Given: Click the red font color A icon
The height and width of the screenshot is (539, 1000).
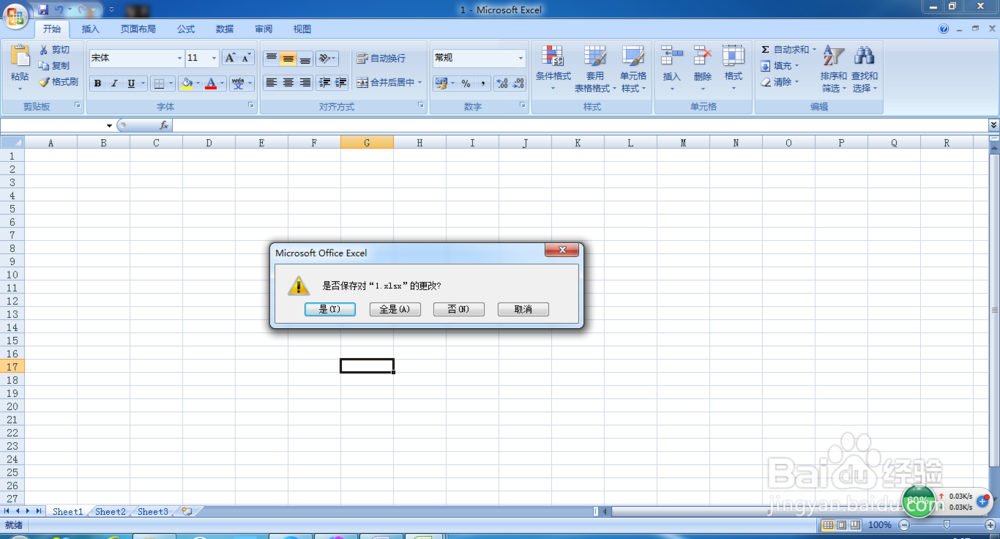Looking at the screenshot, I should 211,84.
